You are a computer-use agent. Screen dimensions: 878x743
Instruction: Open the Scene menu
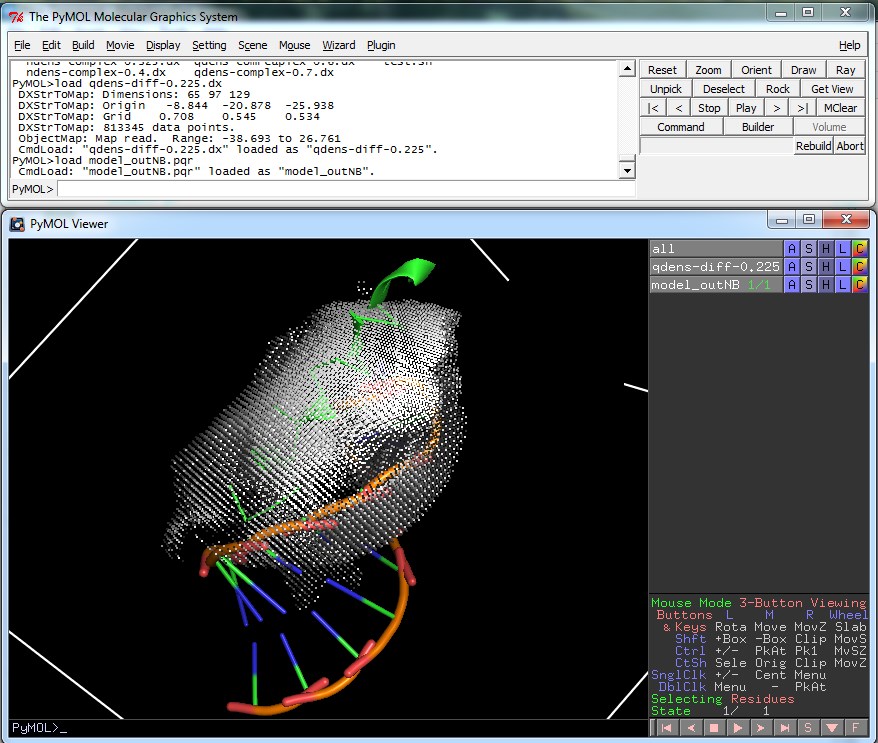[x=253, y=45]
